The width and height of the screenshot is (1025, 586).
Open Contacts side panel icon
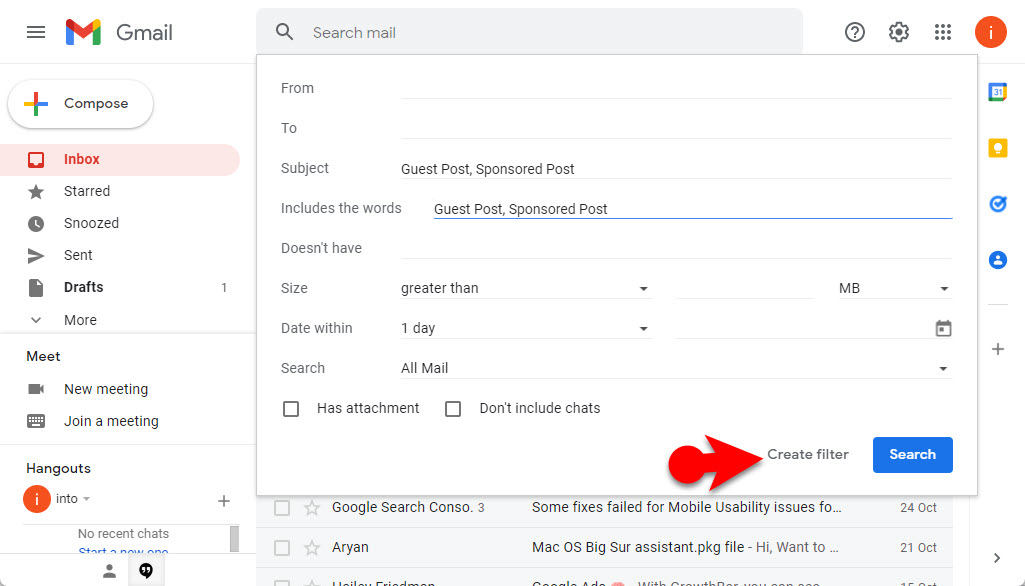[x=998, y=260]
